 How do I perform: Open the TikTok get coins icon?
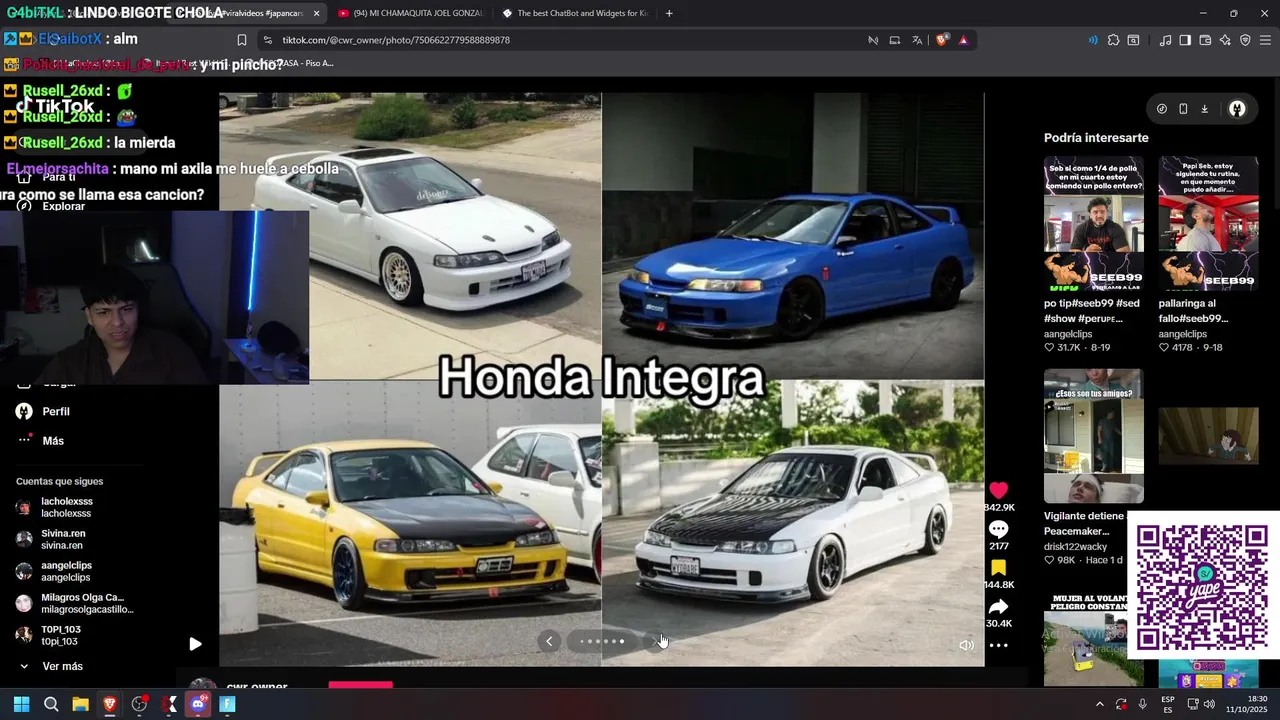click(1161, 109)
